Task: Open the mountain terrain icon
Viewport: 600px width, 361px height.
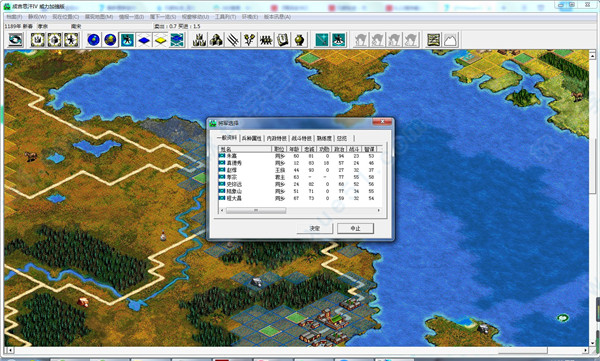Action: pyautogui.click(x=451, y=40)
